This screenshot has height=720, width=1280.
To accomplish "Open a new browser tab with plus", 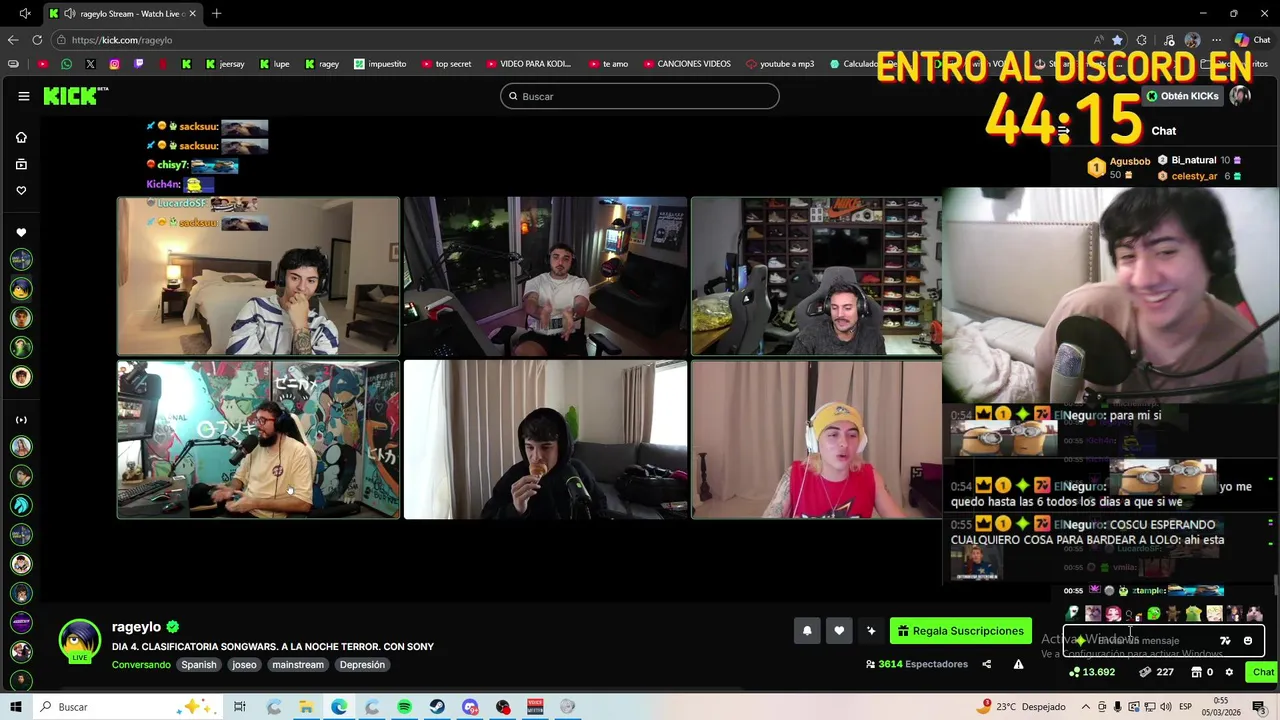I will 216,13.
